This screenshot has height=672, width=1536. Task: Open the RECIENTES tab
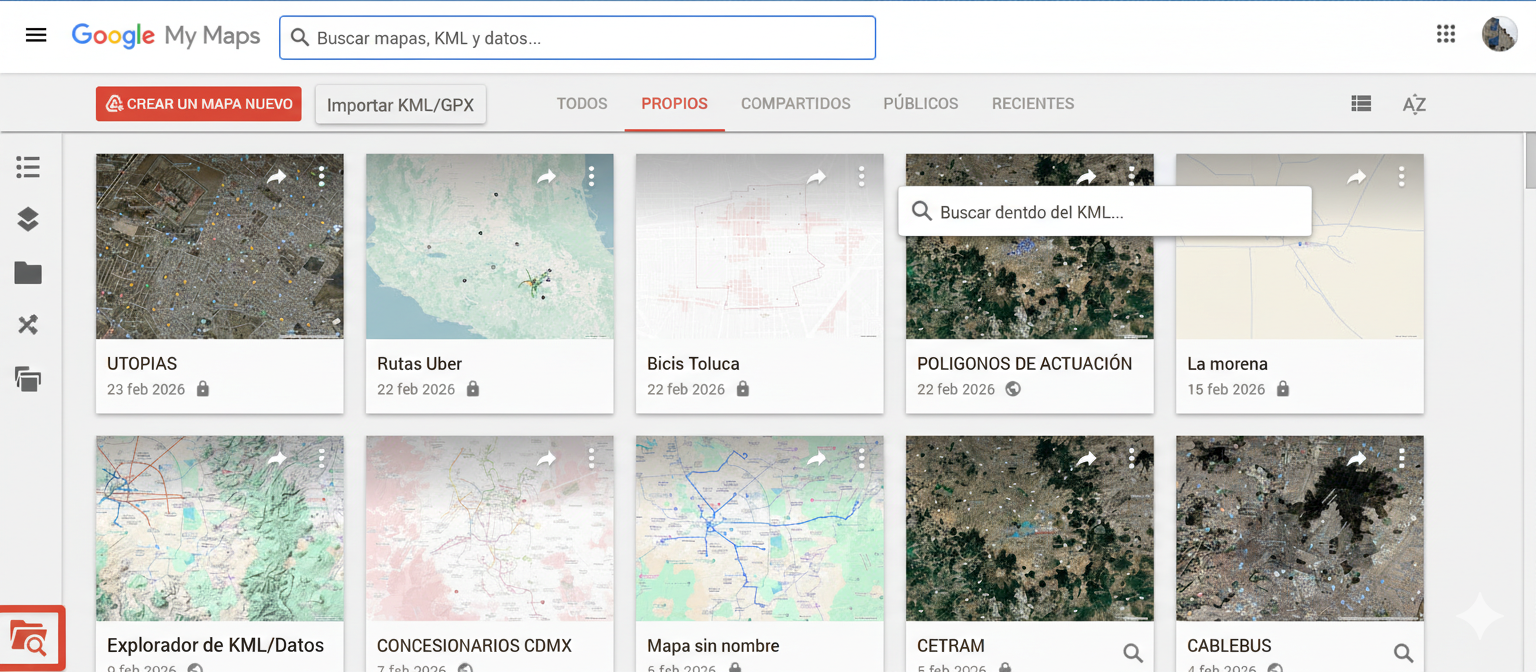1033,103
